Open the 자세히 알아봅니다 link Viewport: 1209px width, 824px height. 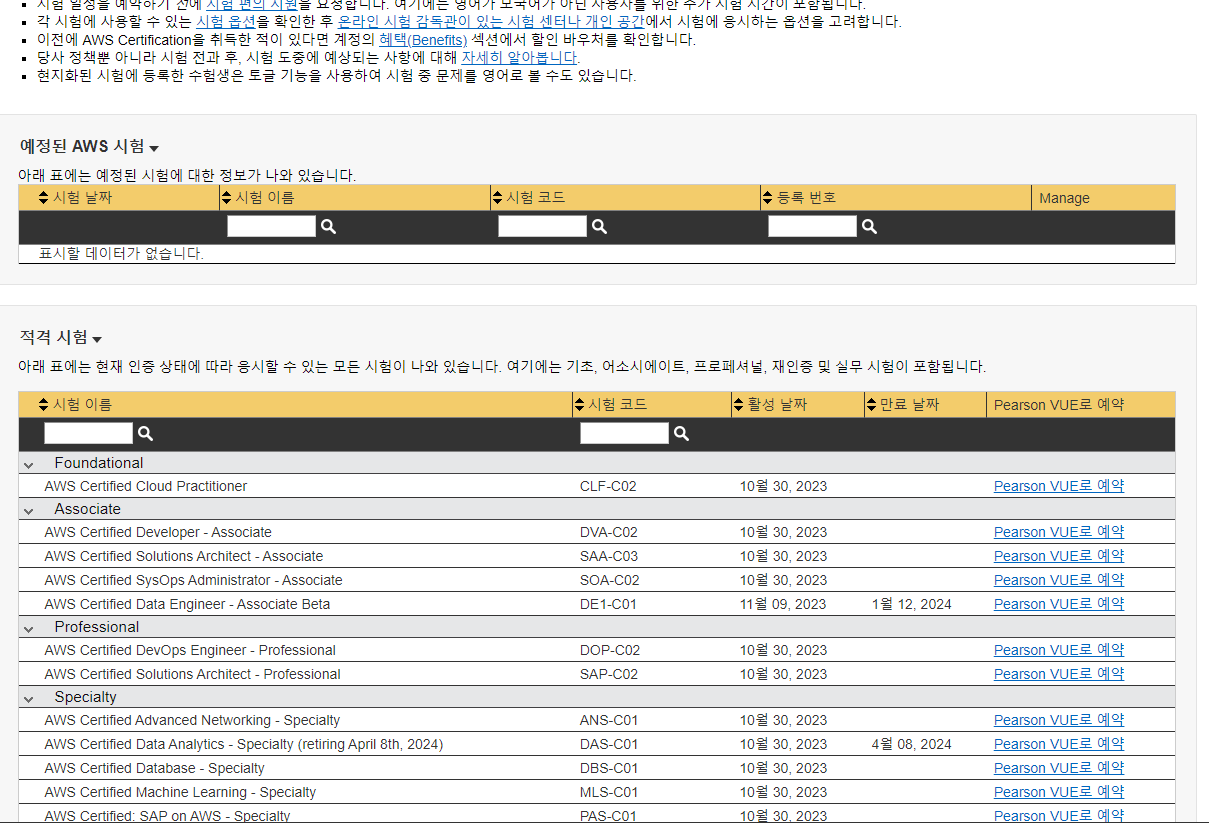pyautogui.click(x=519, y=57)
